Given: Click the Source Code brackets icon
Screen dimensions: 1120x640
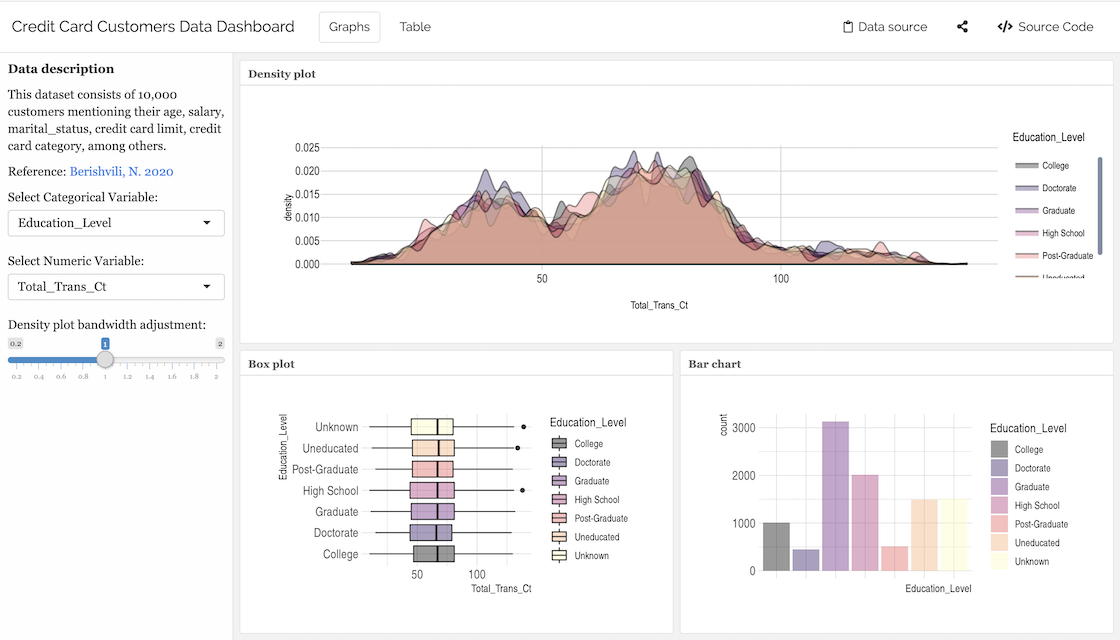Looking at the screenshot, I should coord(1005,27).
